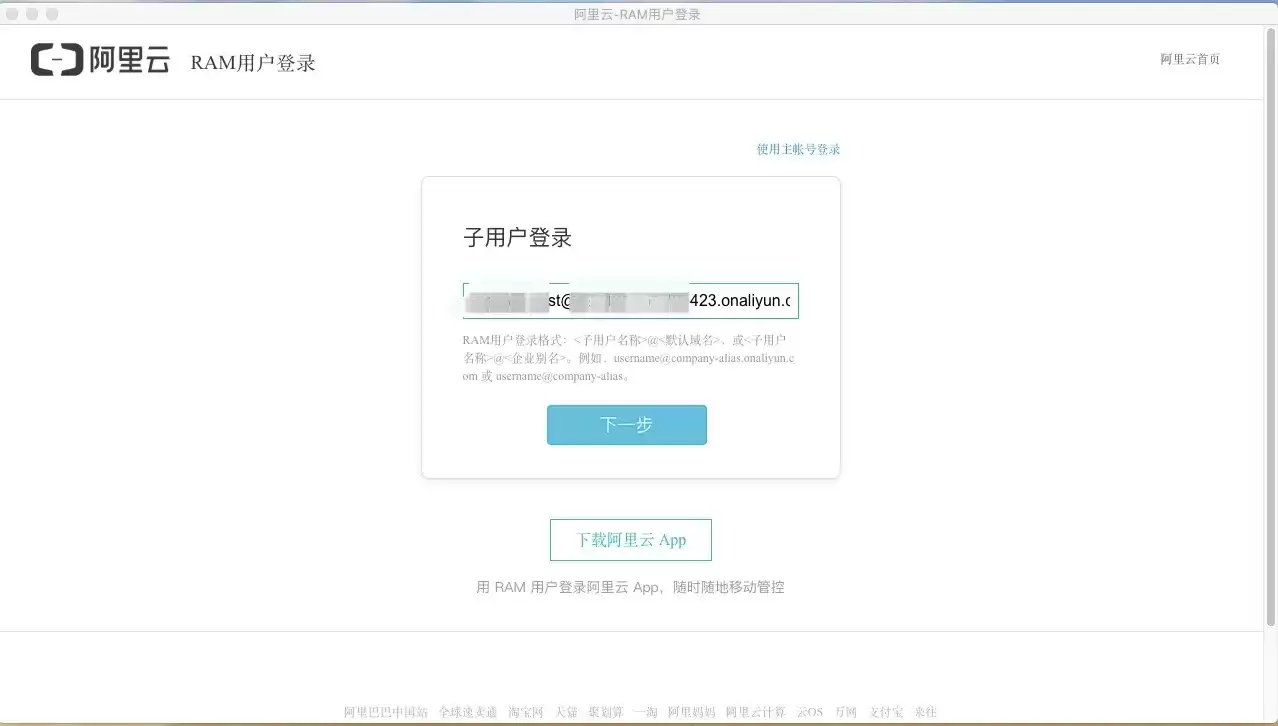Click the 随时随地移动管控 caption text
Viewport: 1278px width, 726px height.
point(730,587)
